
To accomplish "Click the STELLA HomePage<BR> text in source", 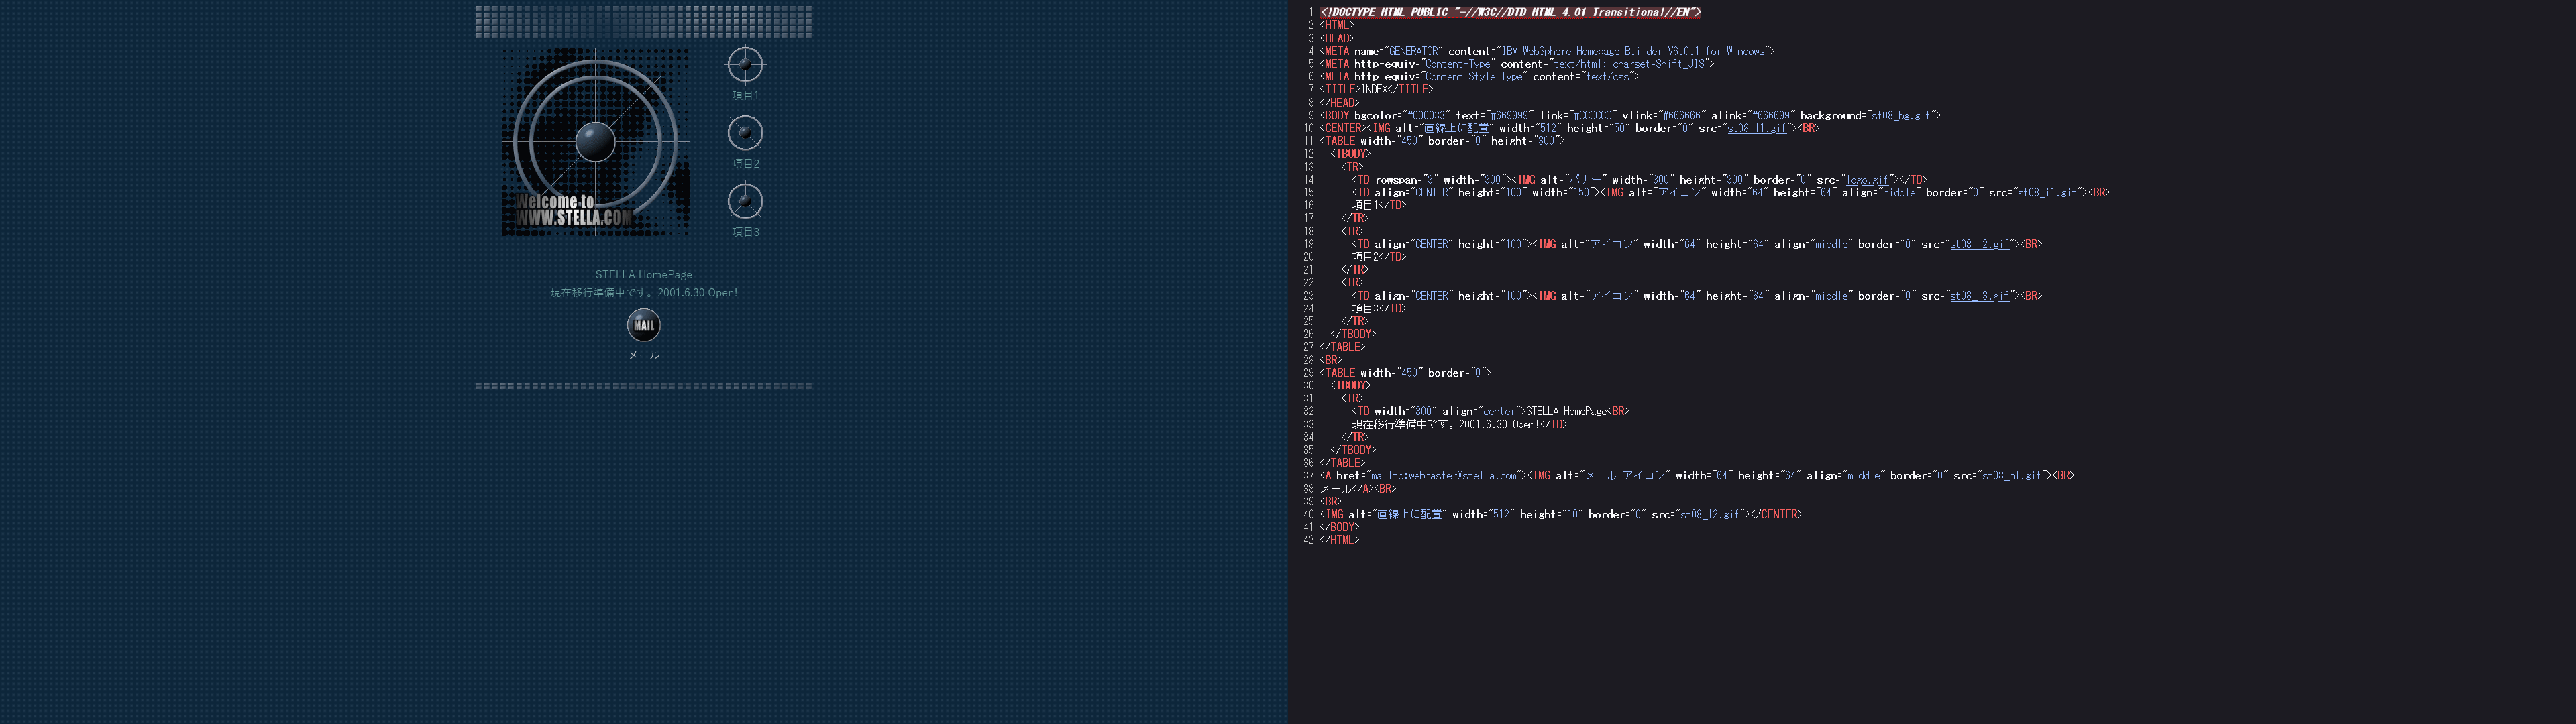I will point(1577,412).
